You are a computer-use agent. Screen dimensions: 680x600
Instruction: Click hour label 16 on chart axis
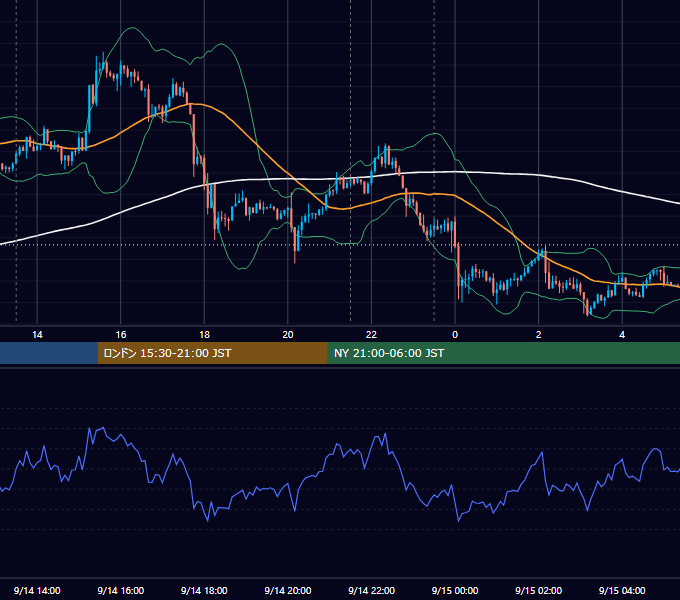click(121, 334)
